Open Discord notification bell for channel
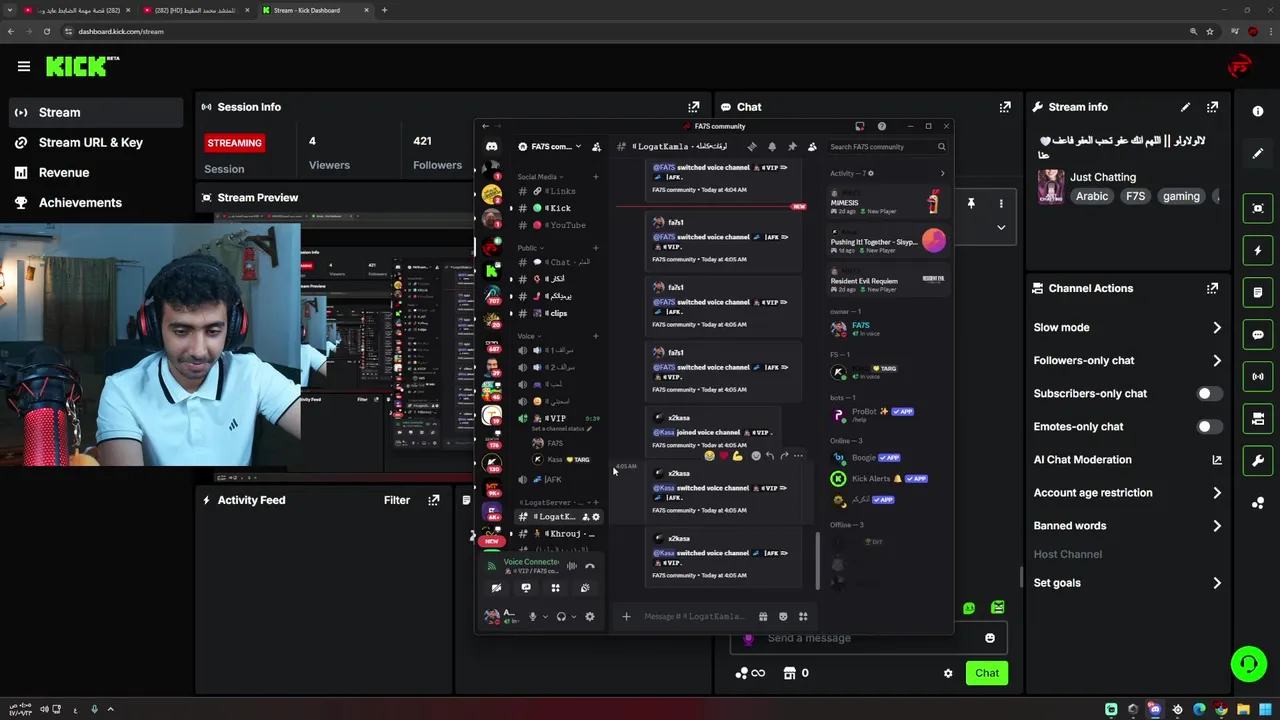The height and width of the screenshot is (720, 1280). [x=771, y=147]
